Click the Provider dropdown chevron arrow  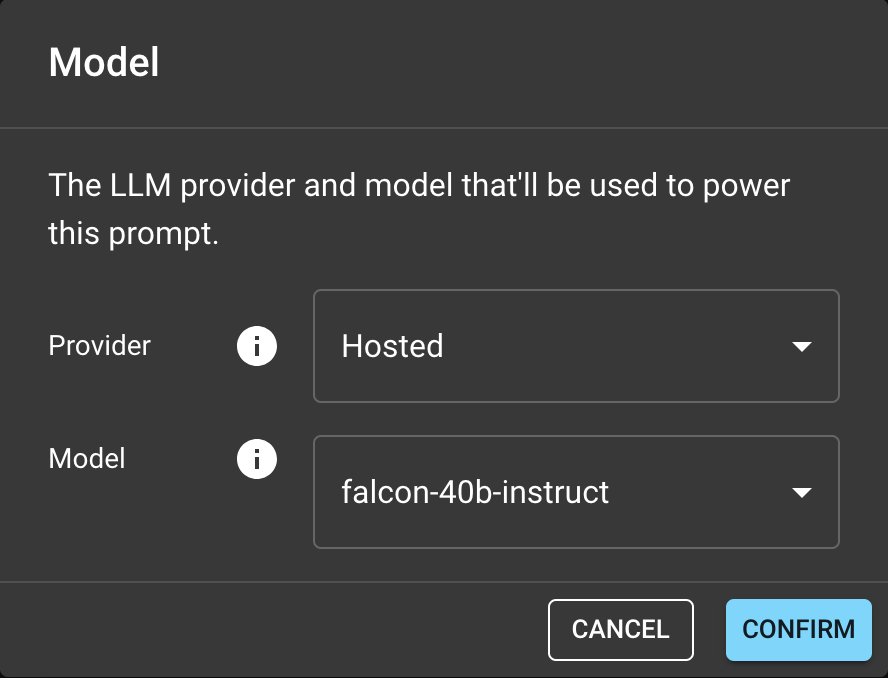(x=802, y=346)
